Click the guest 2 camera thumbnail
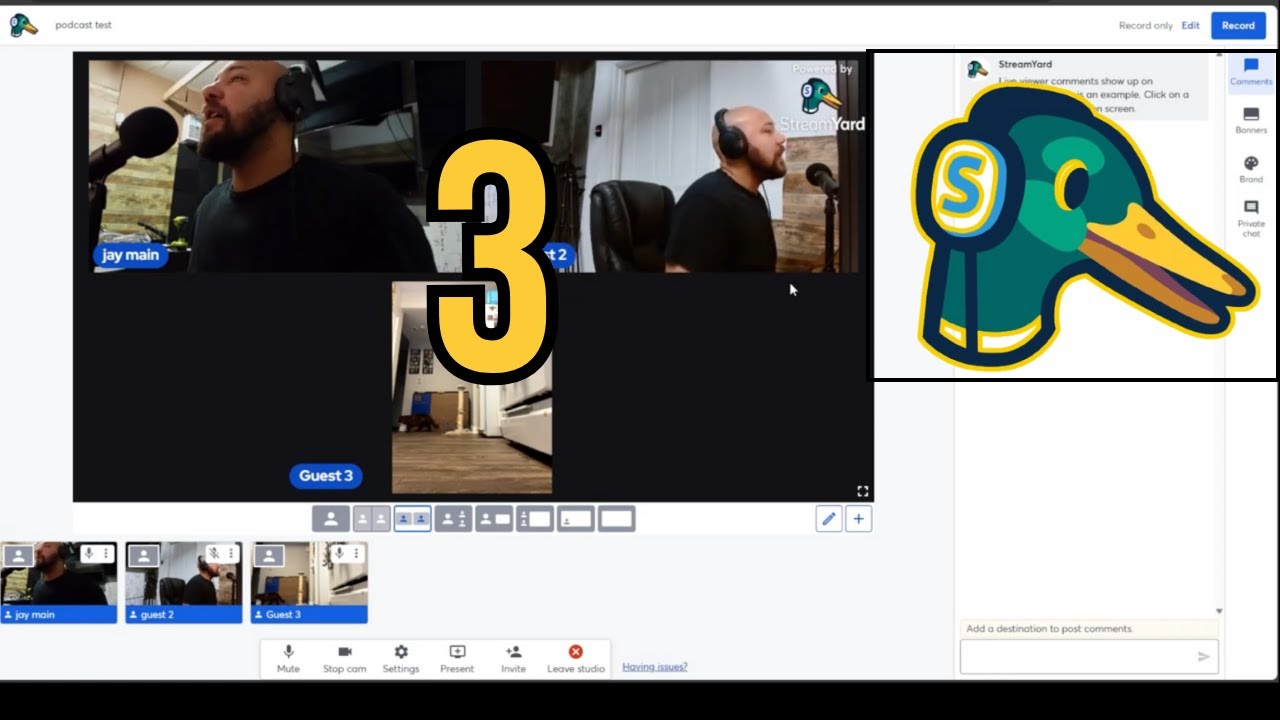Screen dimensions: 1280x720 click(x=183, y=583)
